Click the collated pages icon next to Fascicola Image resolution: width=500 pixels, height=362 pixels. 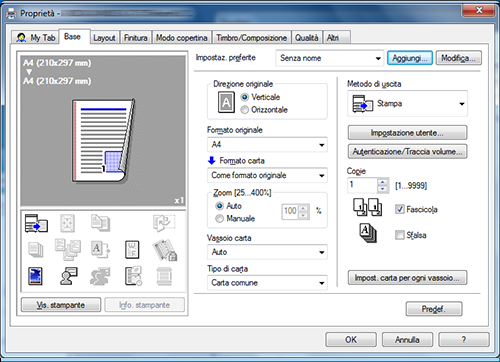click(x=368, y=207)
